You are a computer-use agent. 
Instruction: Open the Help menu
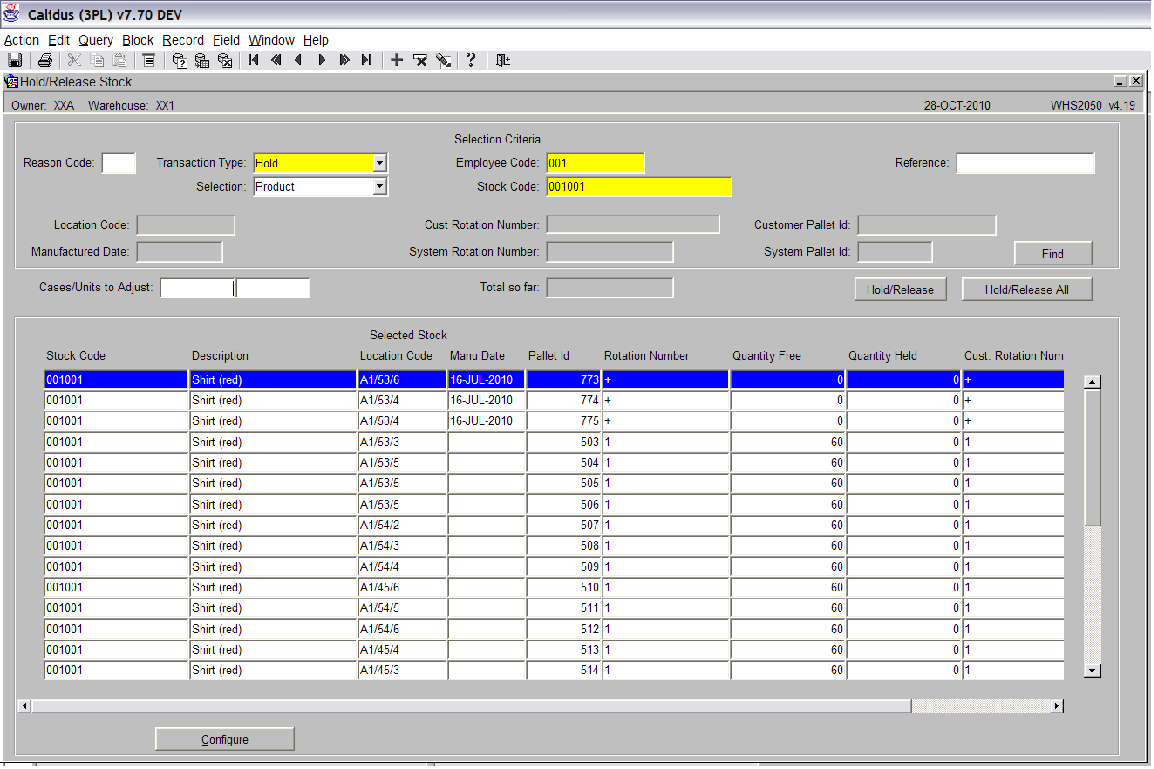[316, 40]
